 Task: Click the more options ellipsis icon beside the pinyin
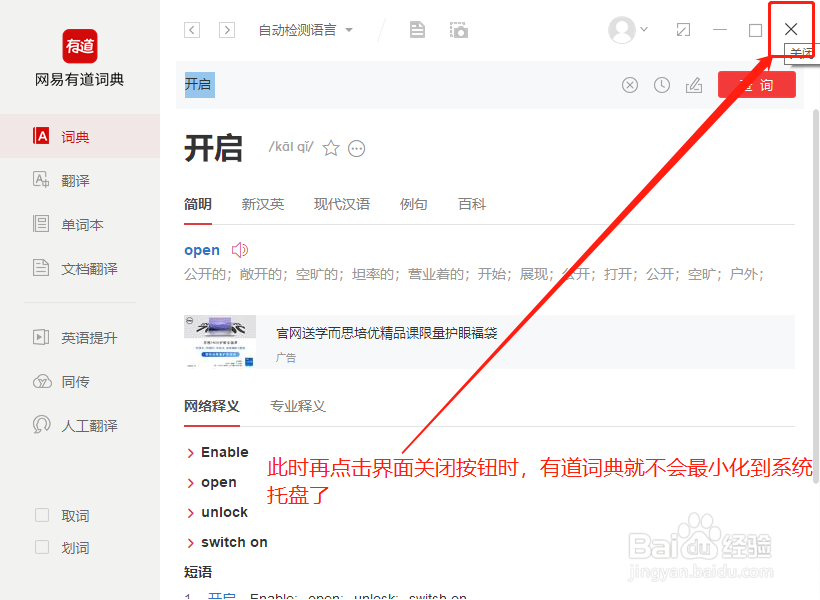point(357,149)
